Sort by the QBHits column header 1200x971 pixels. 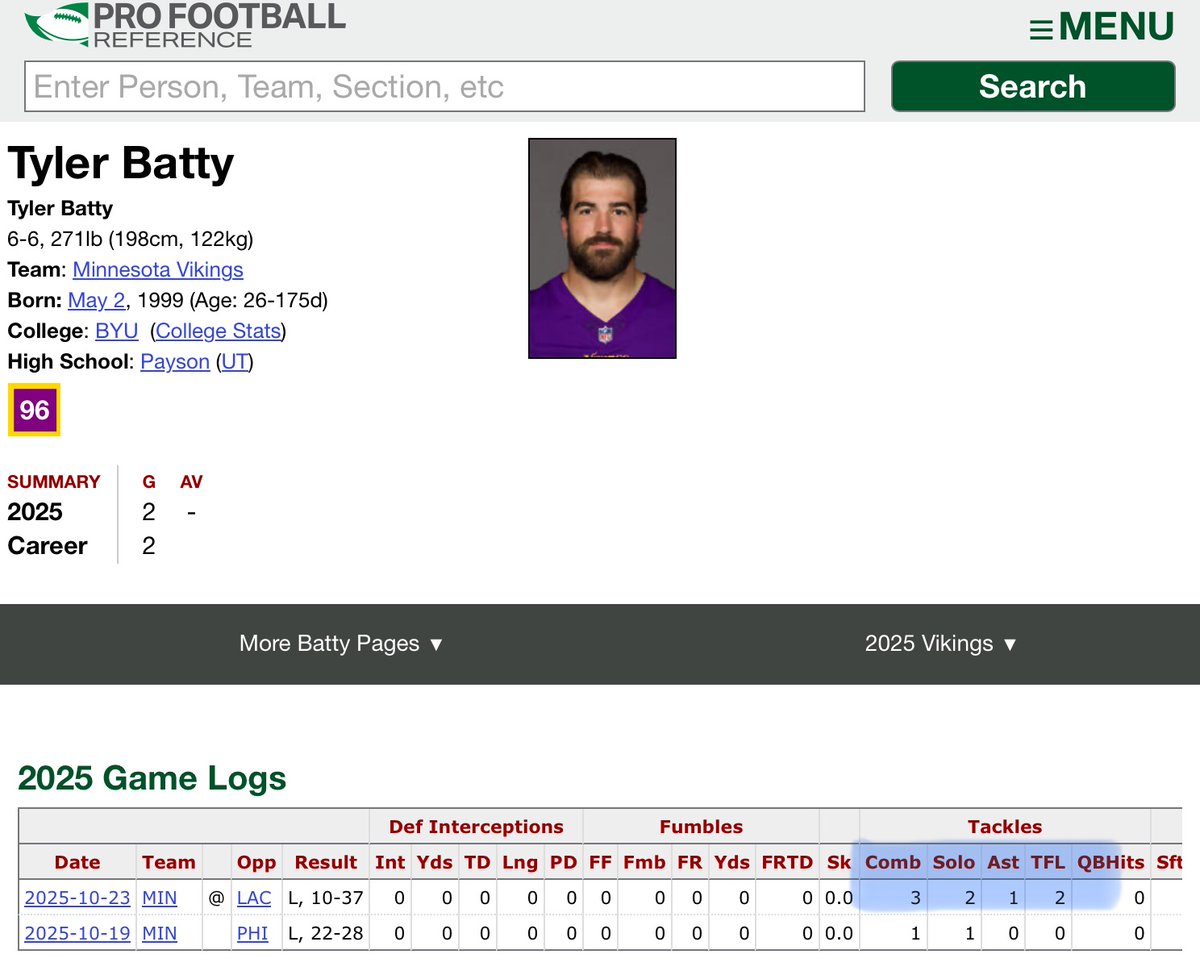(1111, 862)
